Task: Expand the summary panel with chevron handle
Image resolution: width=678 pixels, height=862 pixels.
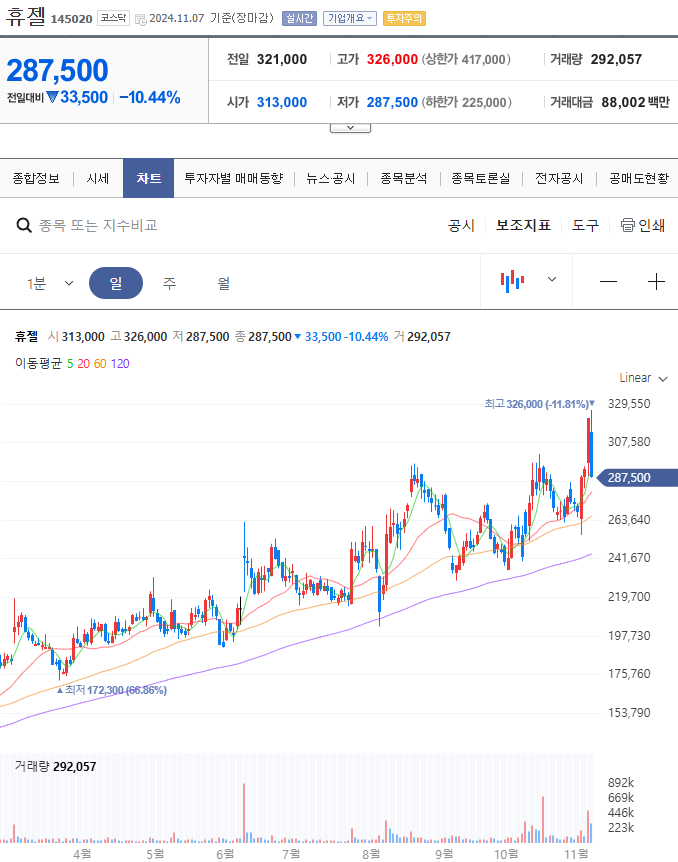Action: 350,128
